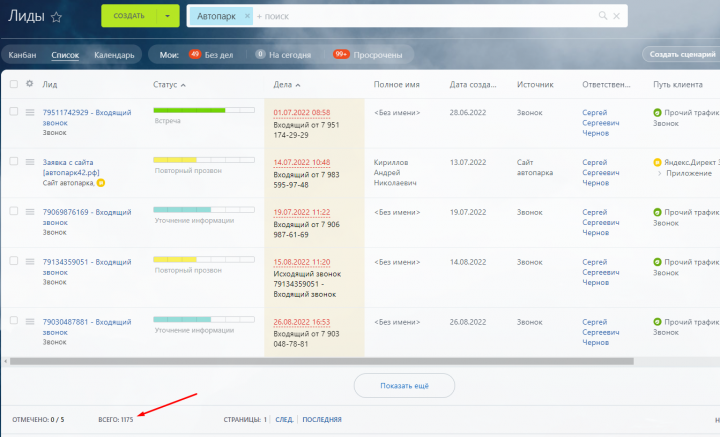The width and height of the screenshot is (720, 437).
Task: Open lead 79511742929 - Входящий звонок
Action: (87, 118)
